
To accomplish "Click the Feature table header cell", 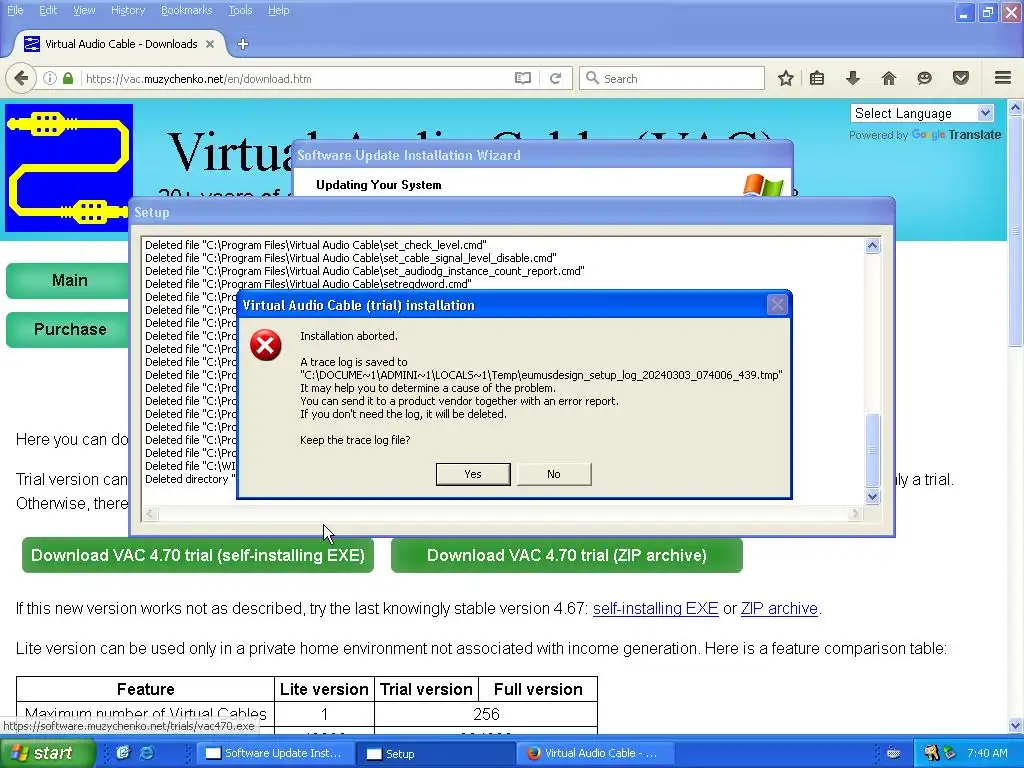I will pyautogui.click(x=145, y=689).
